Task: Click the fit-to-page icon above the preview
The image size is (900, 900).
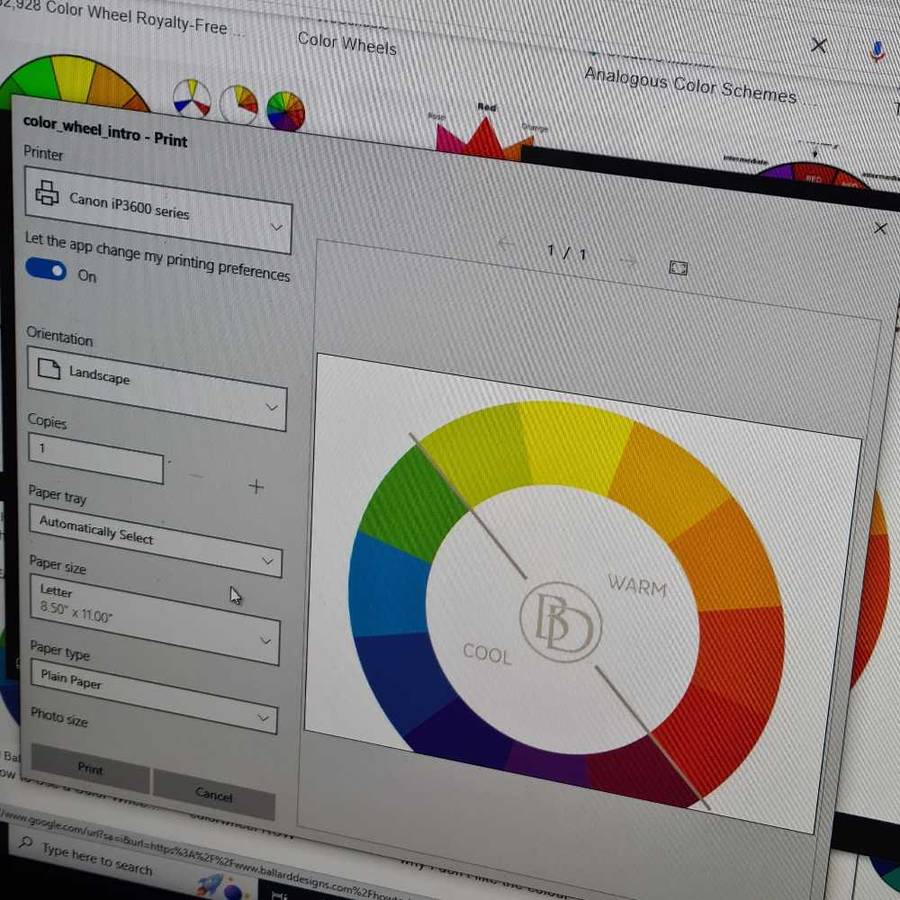Action: click(678, 268)
